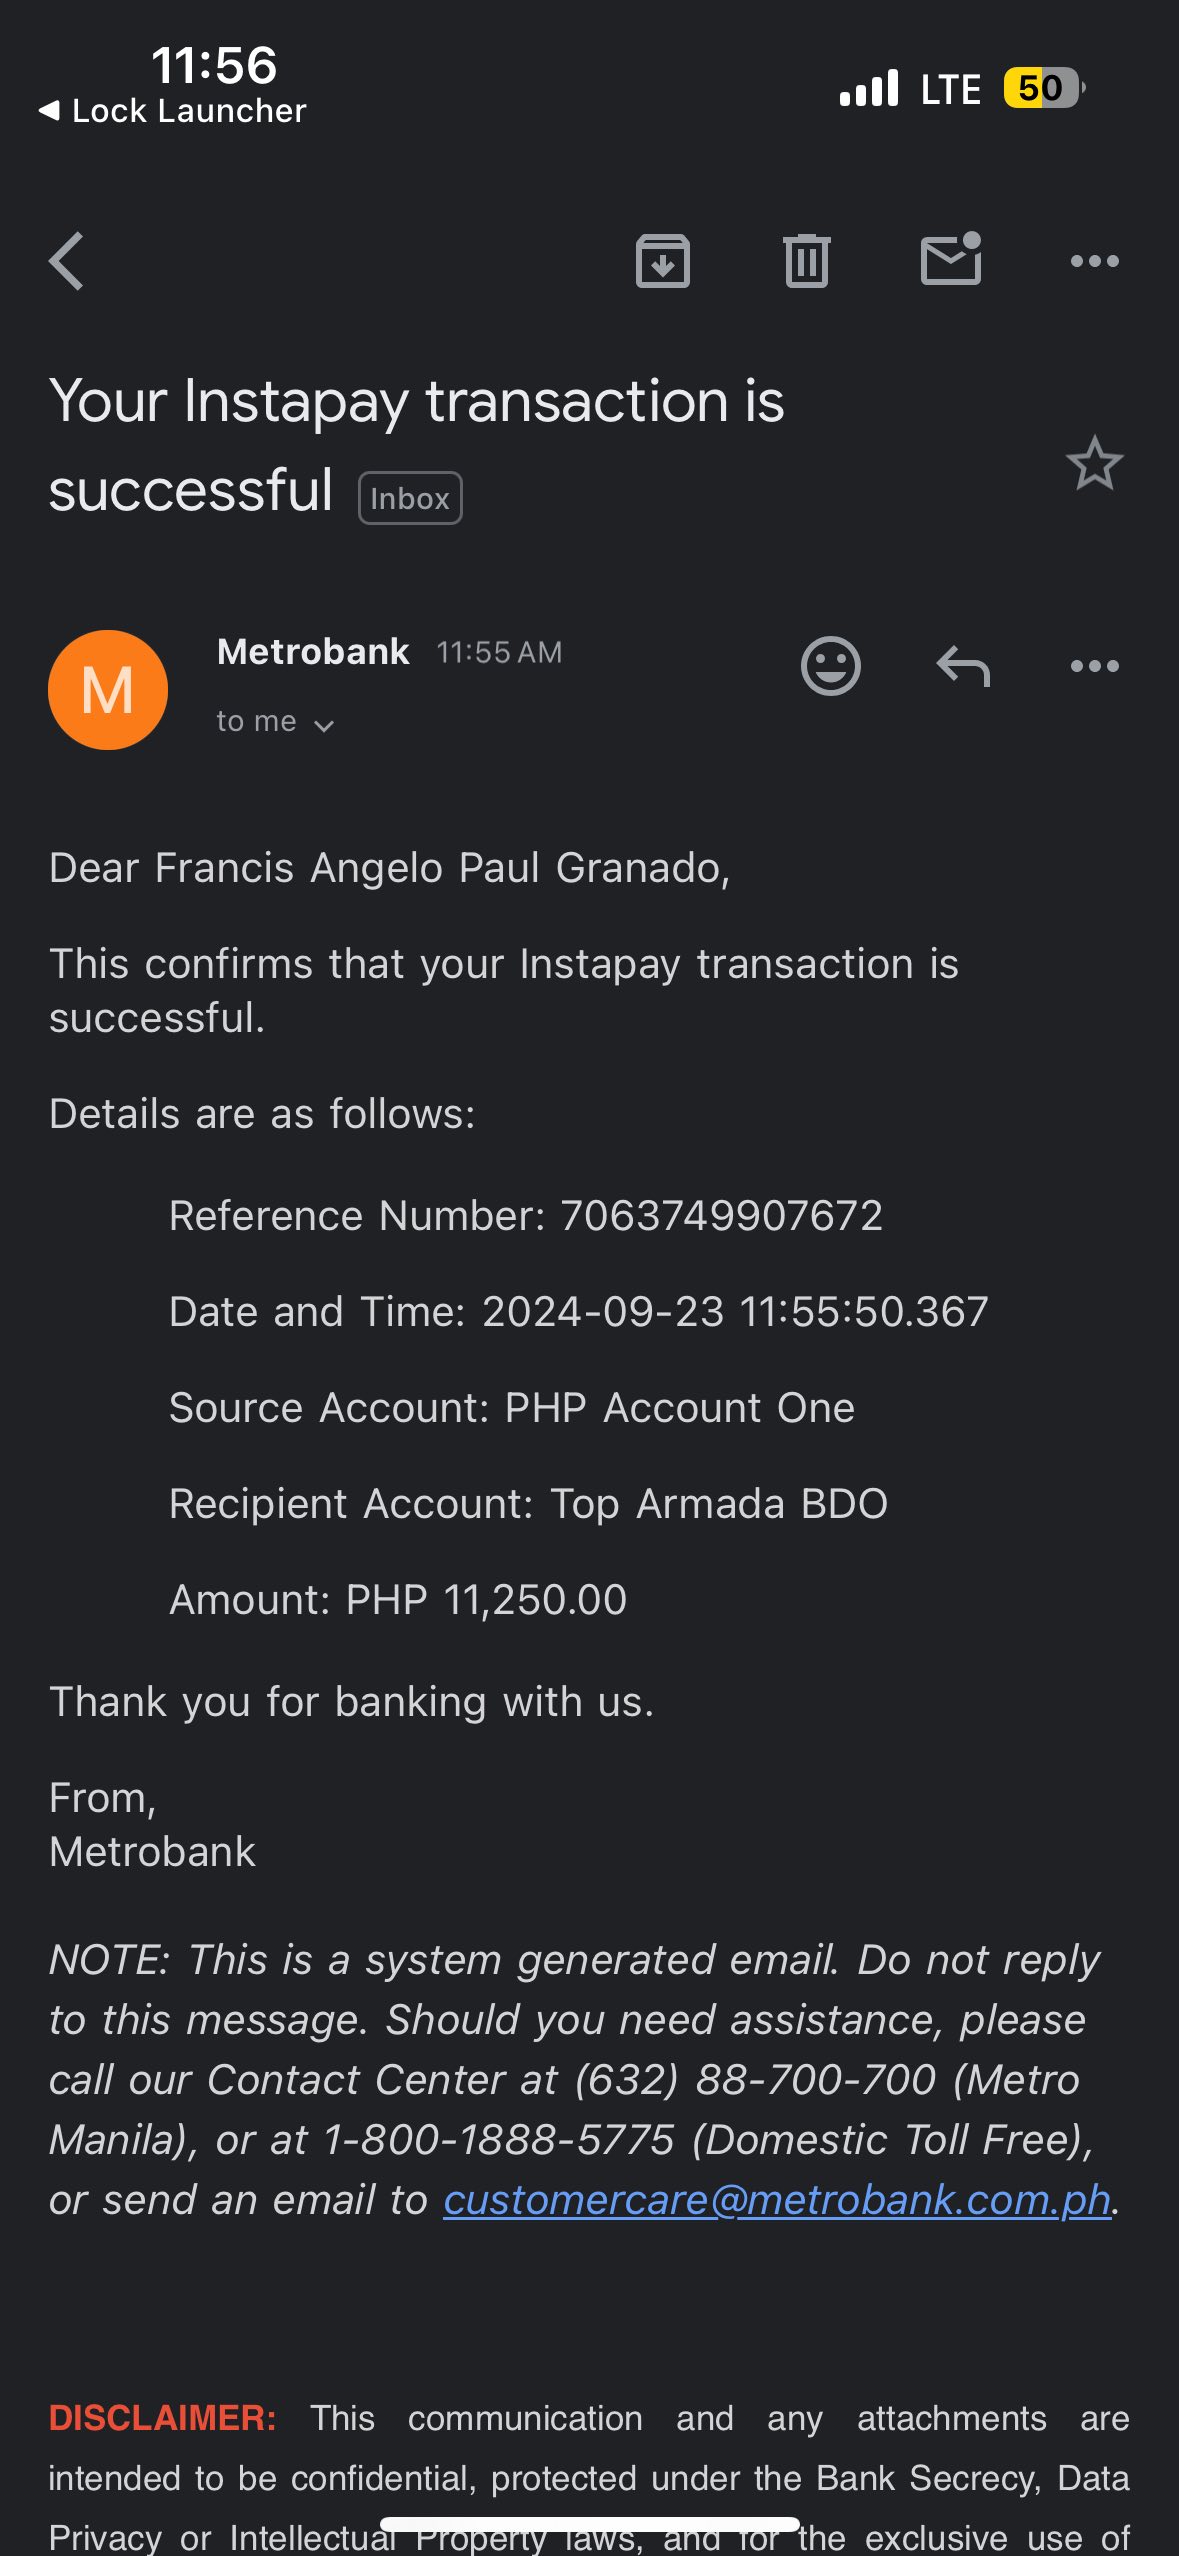Tap the 11:56 status bar clock
Viewport: 1179px width, 2556px height.
(214, 66)
